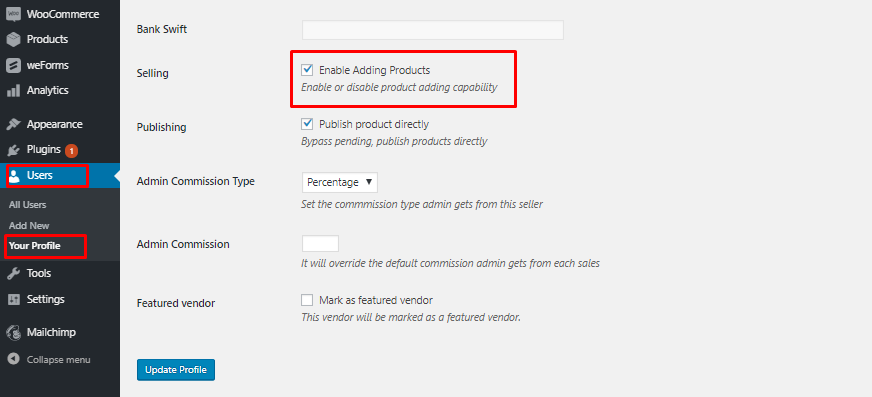Viewport: 872px width, 397px height.
Task: Select Add New under Users
Action: 29,226
